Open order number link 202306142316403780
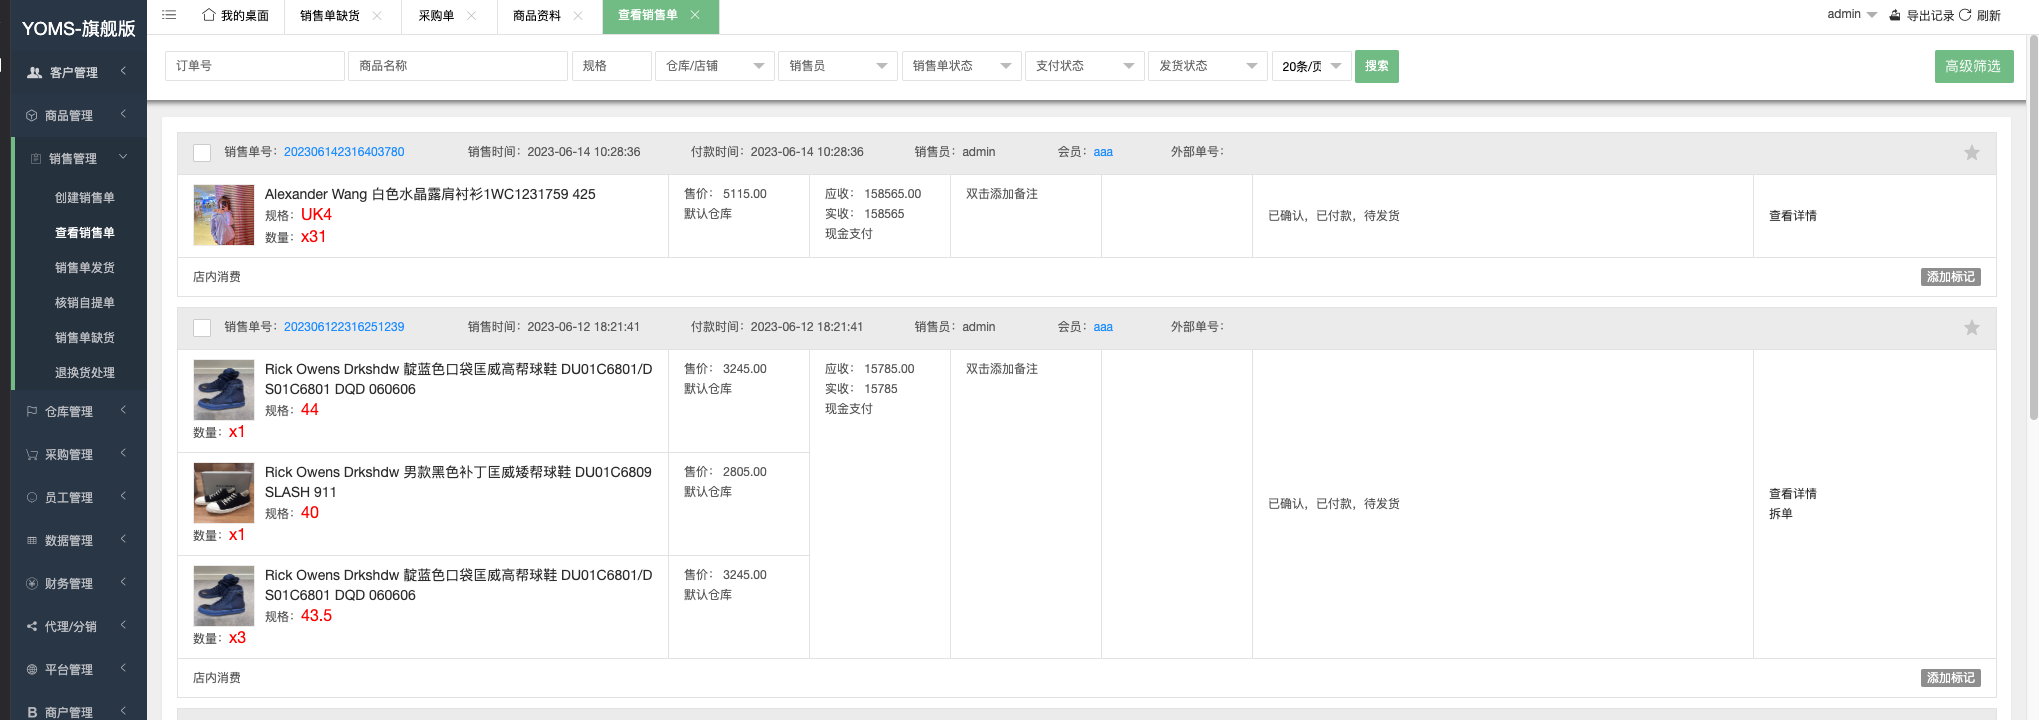 coord(344,152)
